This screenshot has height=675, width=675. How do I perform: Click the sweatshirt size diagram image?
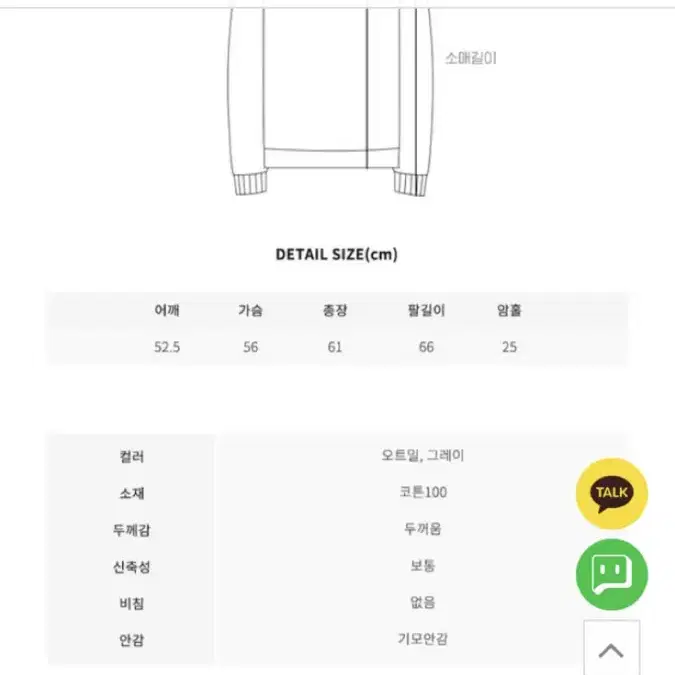(x=331, y=102)
